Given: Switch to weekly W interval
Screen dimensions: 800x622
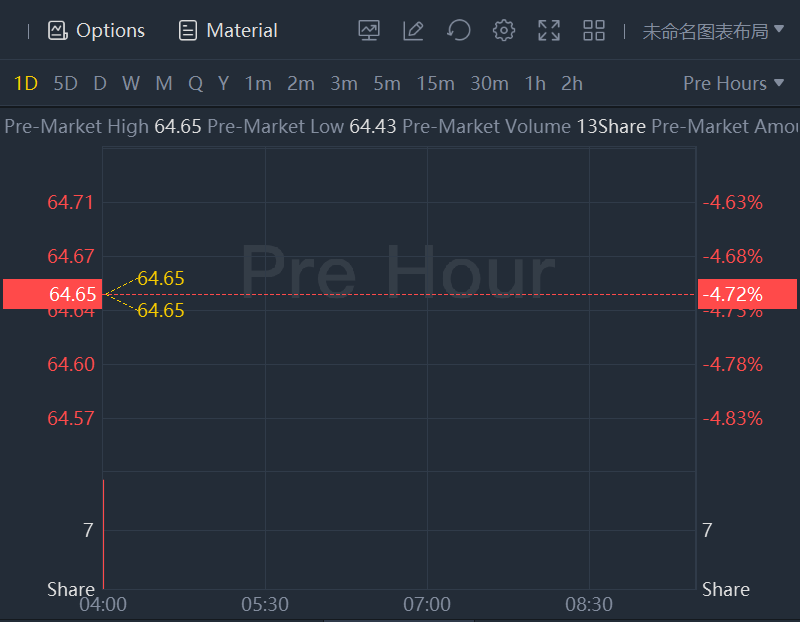Looking at the screenshot, I should click(131, 83).
